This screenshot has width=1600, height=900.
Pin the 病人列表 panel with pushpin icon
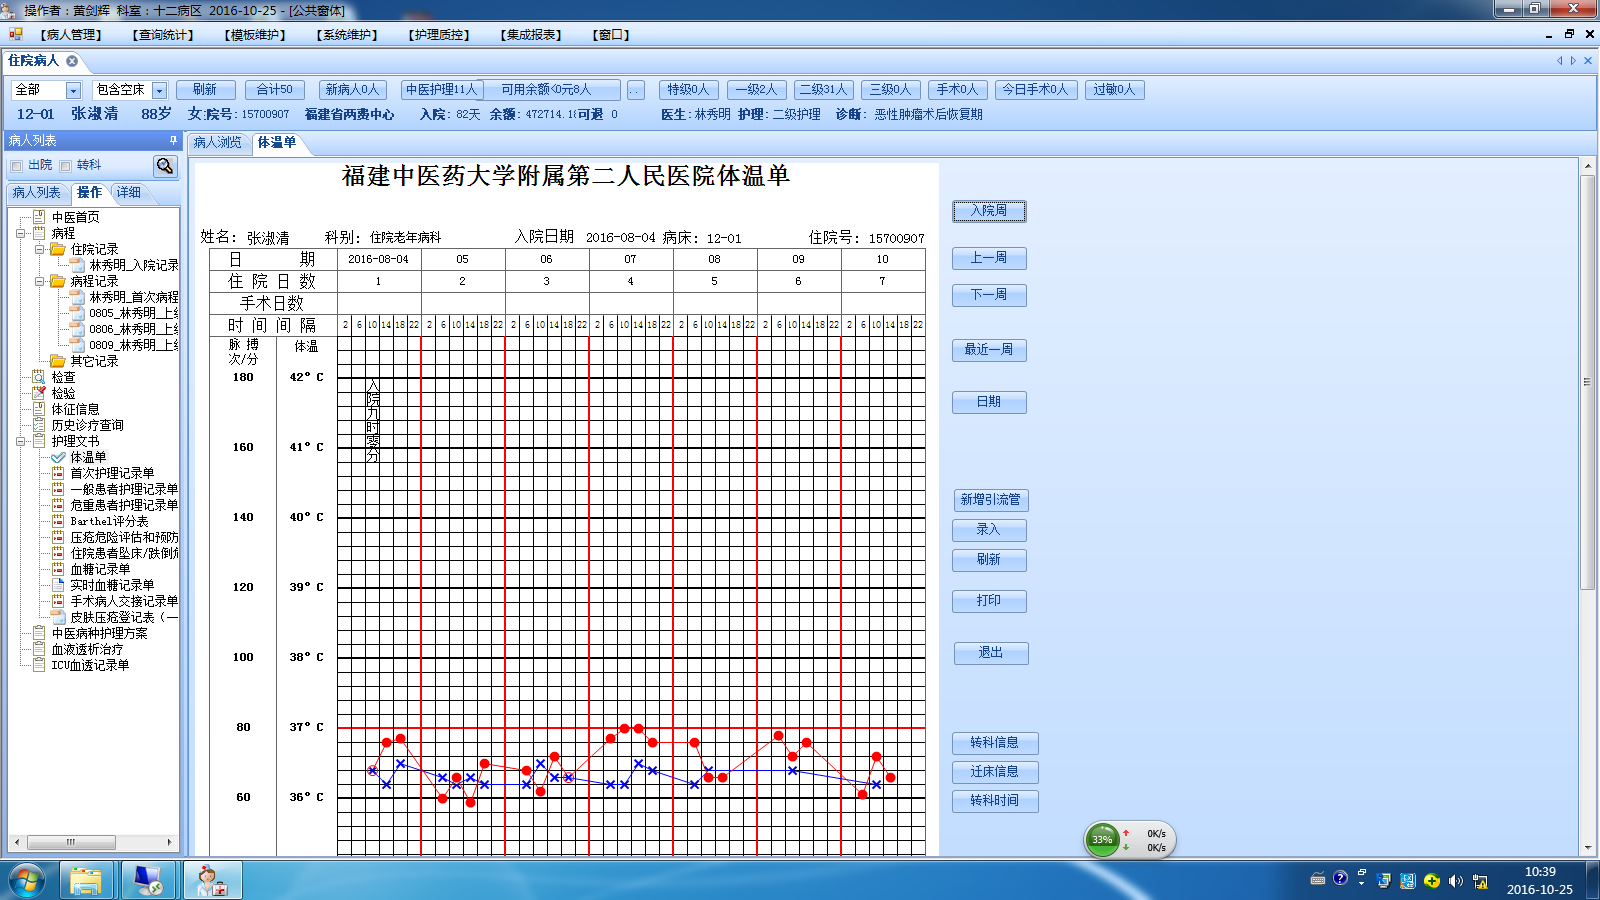pyautogui.click(x=173, y=141)
